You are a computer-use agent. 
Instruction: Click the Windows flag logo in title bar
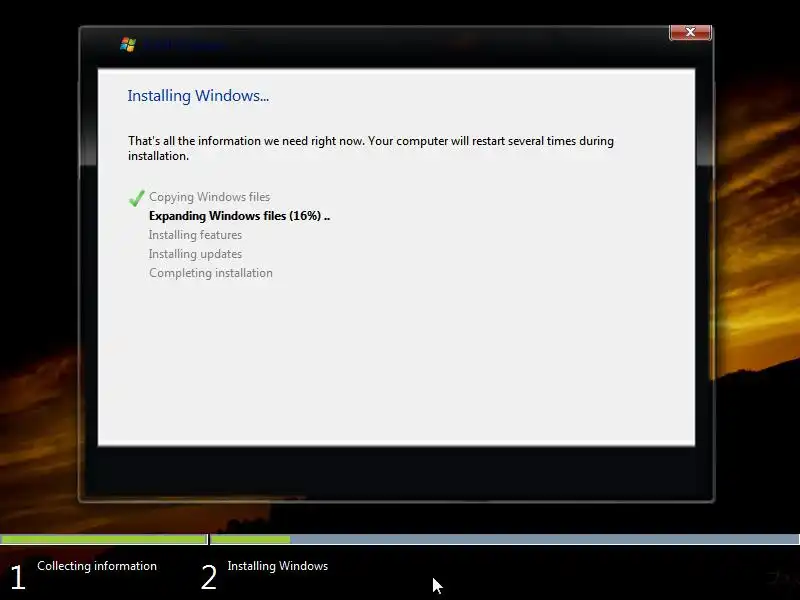[x=128, y=44]
